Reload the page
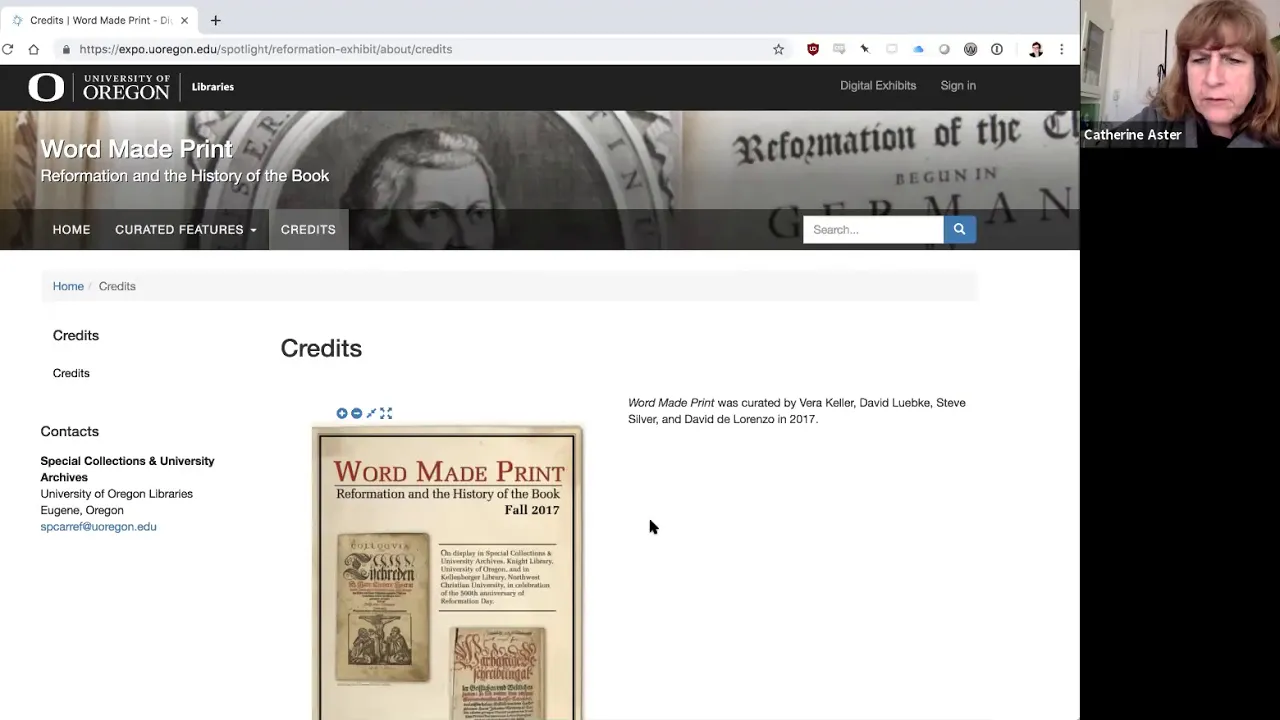The width and height of the screenshot is (1280, 720). 8,49
